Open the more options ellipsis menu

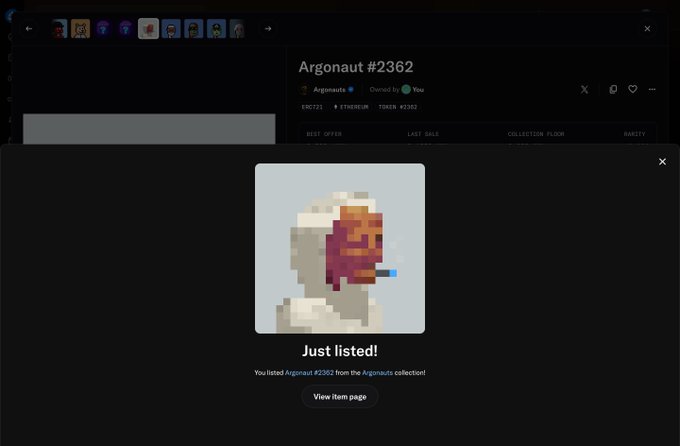coord(652,89)
